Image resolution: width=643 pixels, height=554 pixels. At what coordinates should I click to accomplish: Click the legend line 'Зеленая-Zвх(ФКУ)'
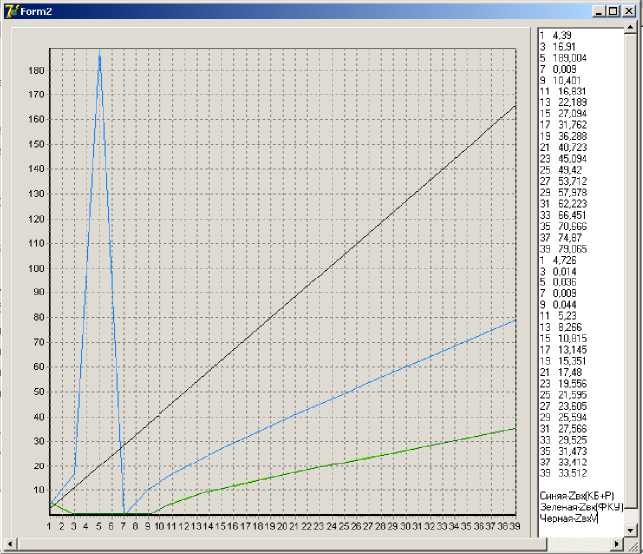coord(580,507)
